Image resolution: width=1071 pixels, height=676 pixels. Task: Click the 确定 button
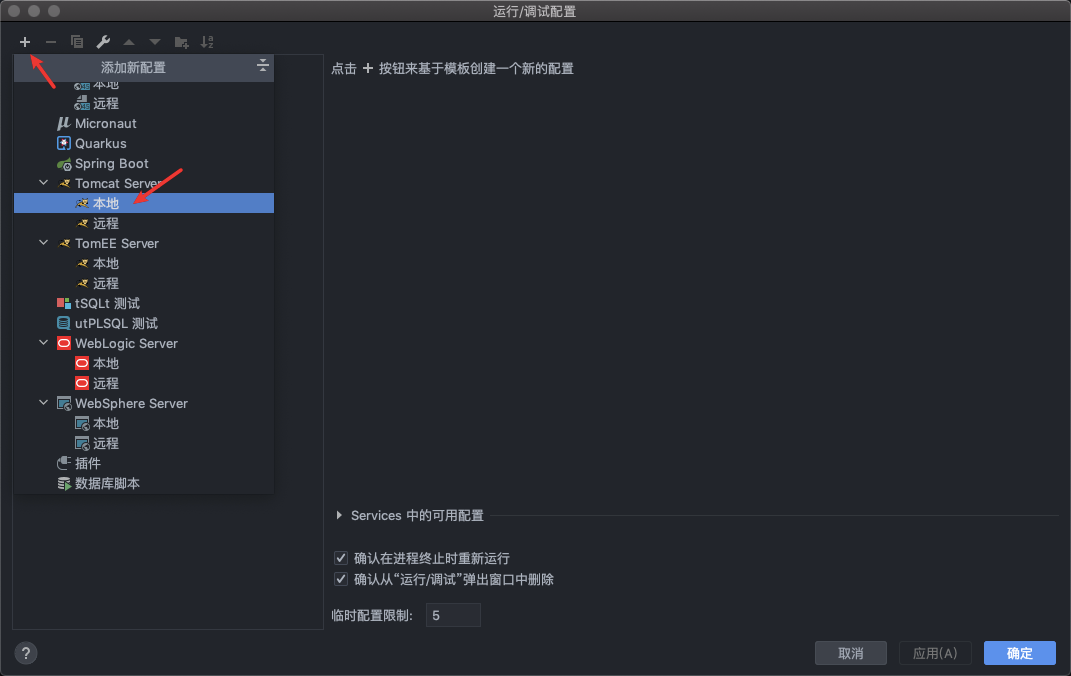pos(1020,653)
